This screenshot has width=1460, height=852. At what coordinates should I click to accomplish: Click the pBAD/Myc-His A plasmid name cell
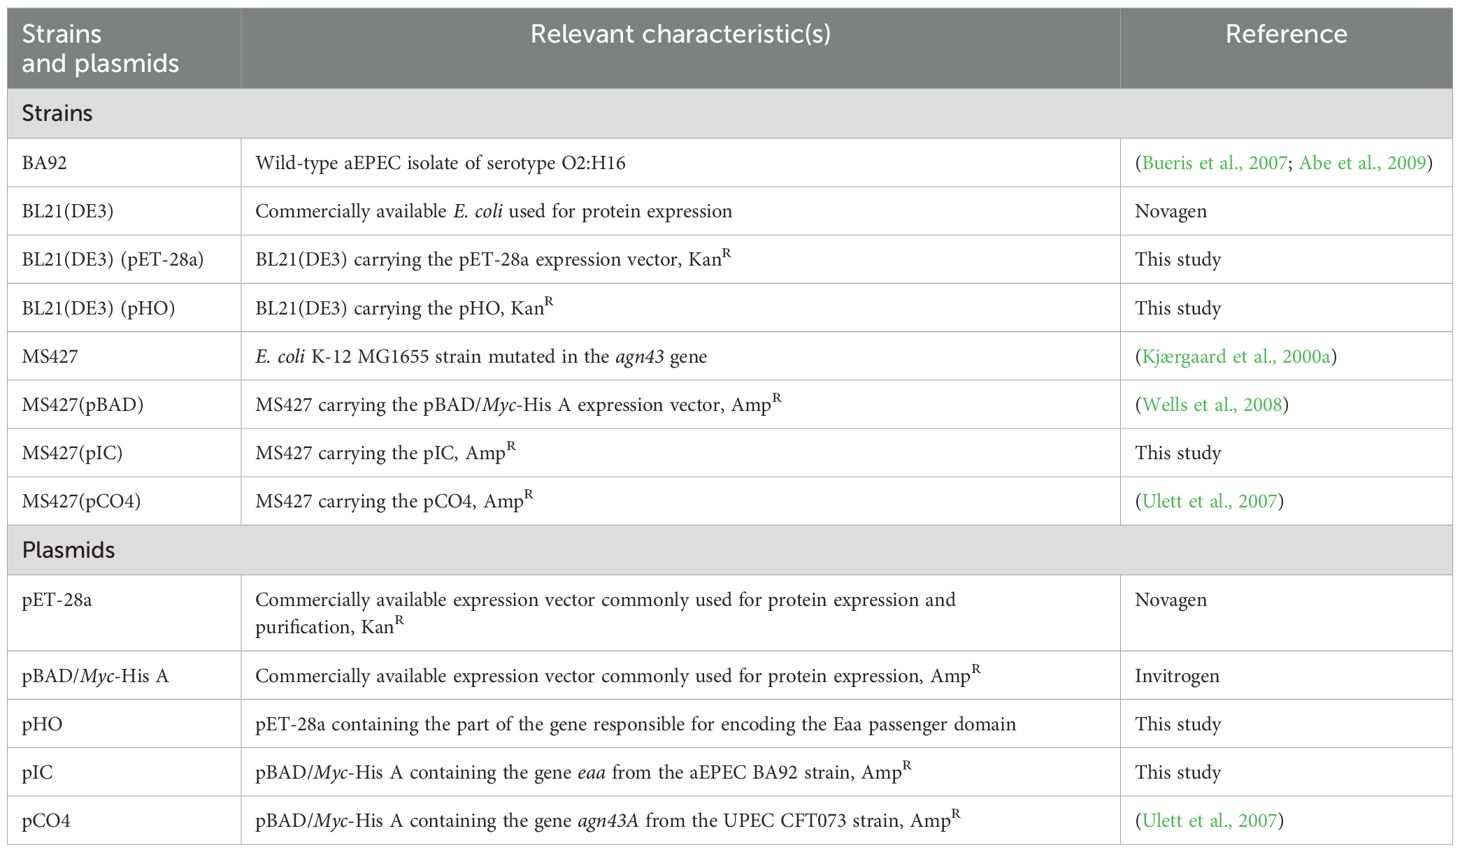(95, 676)
